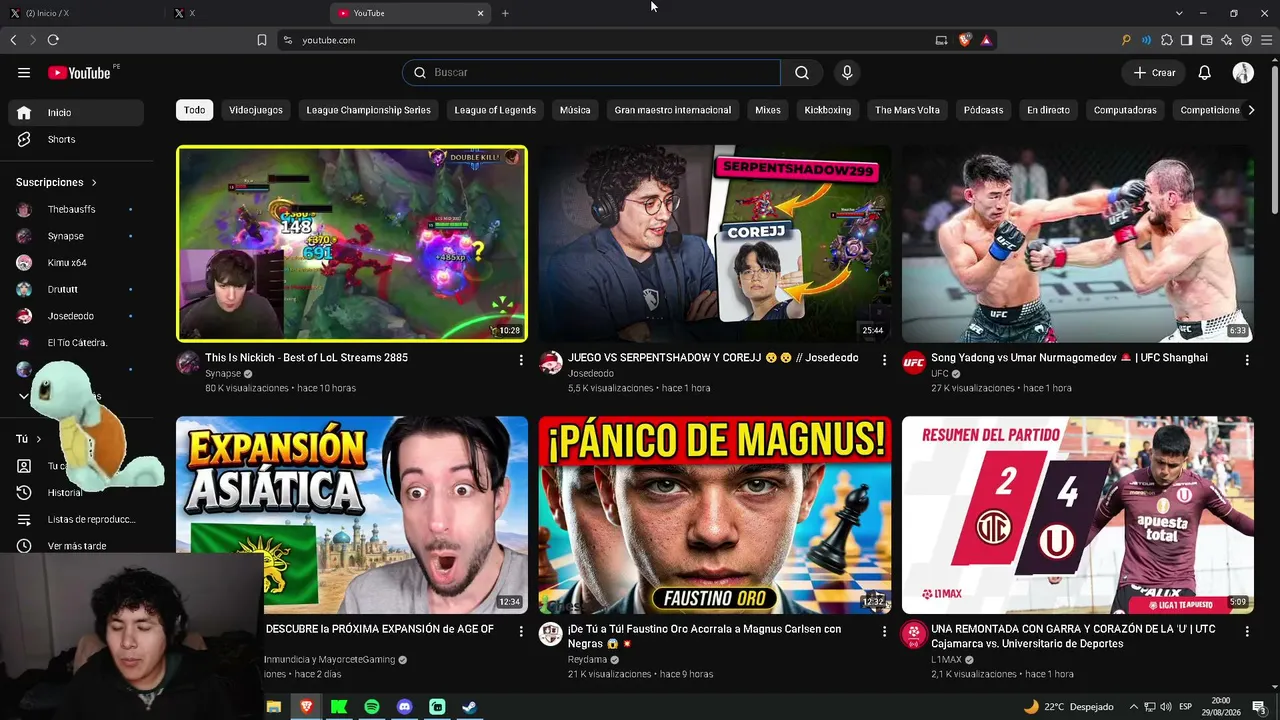Go to the YouTube logo home link
1280x720 pixels.
79,73
